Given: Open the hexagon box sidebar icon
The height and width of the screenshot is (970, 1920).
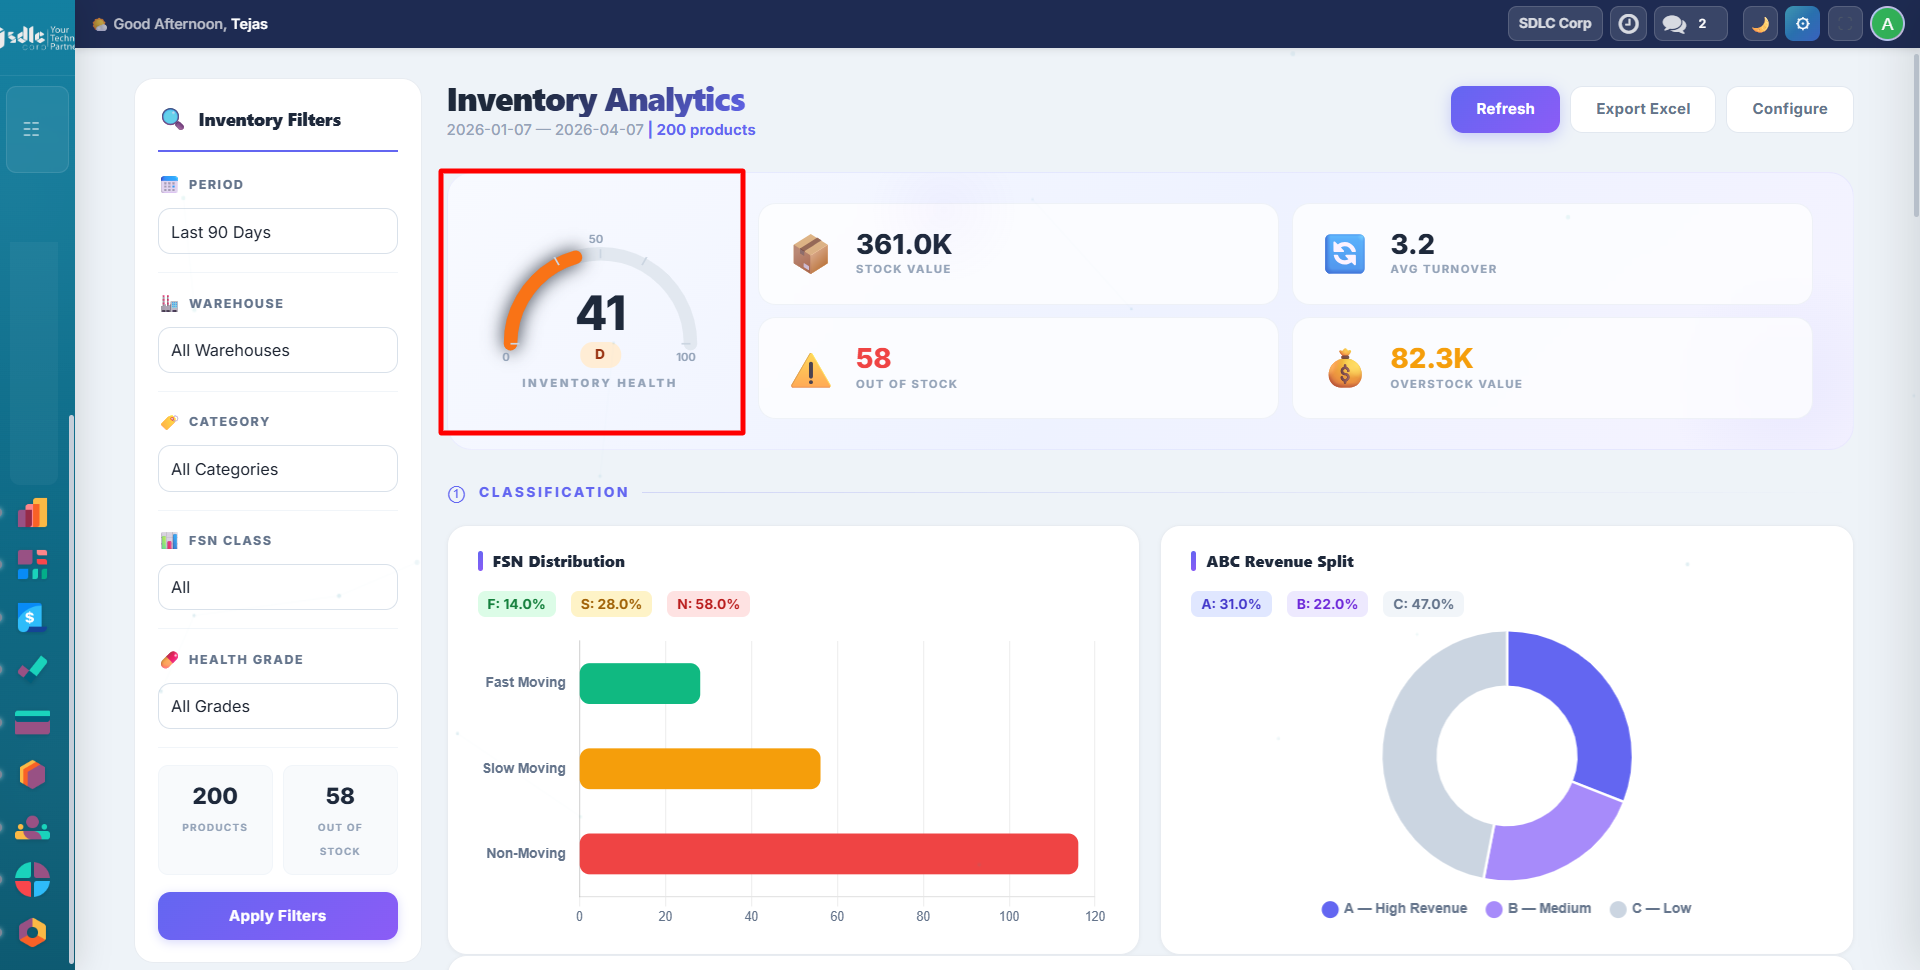Looking at the screenshot, I should [32, 774].
